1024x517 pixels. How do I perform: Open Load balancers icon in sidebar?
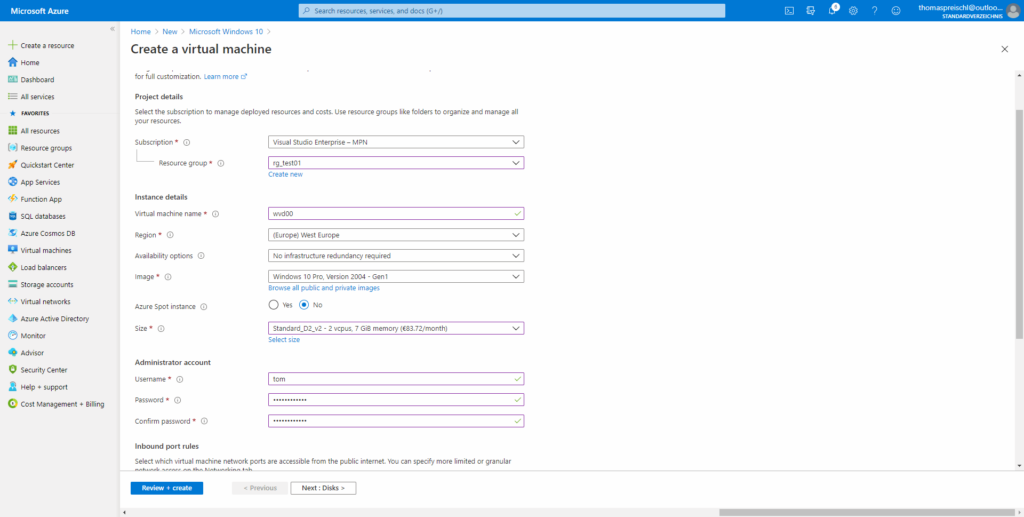pos(12,268)
